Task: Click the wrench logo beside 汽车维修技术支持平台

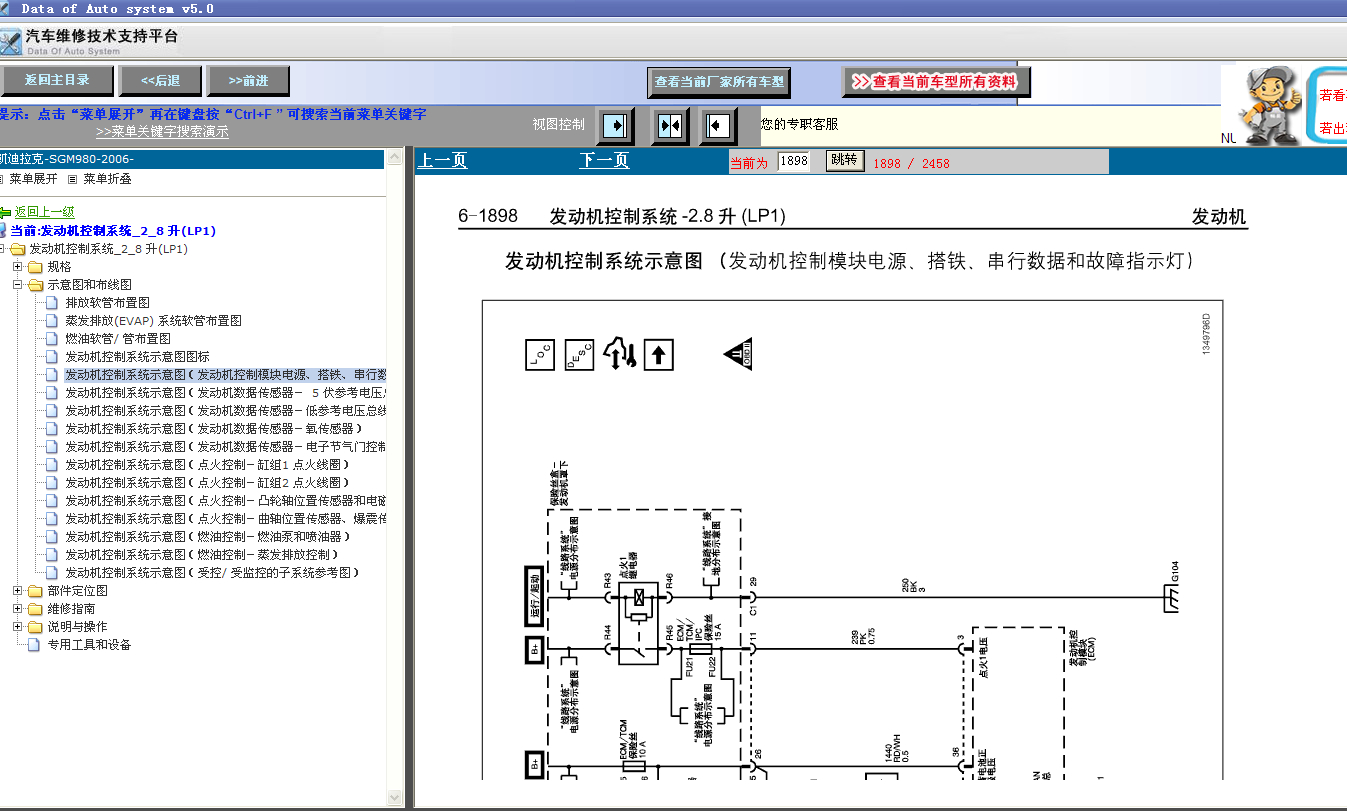Action: pyautogui.click(x=11, y=42)
